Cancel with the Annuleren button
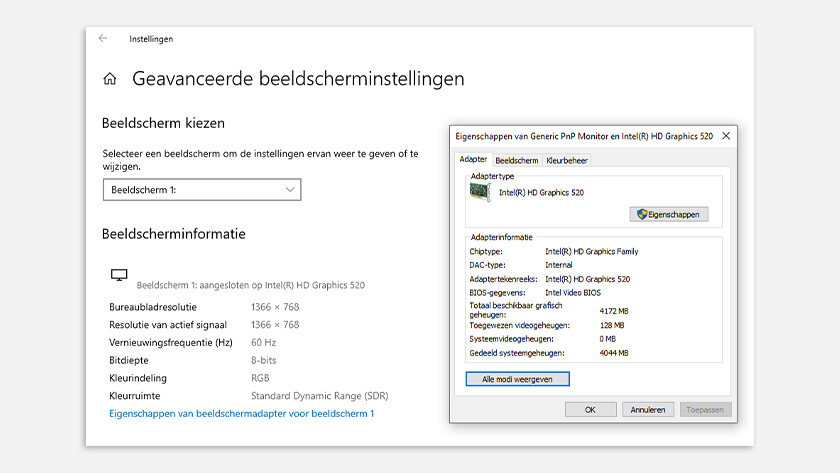840x473 pixels. coord(648,409)
